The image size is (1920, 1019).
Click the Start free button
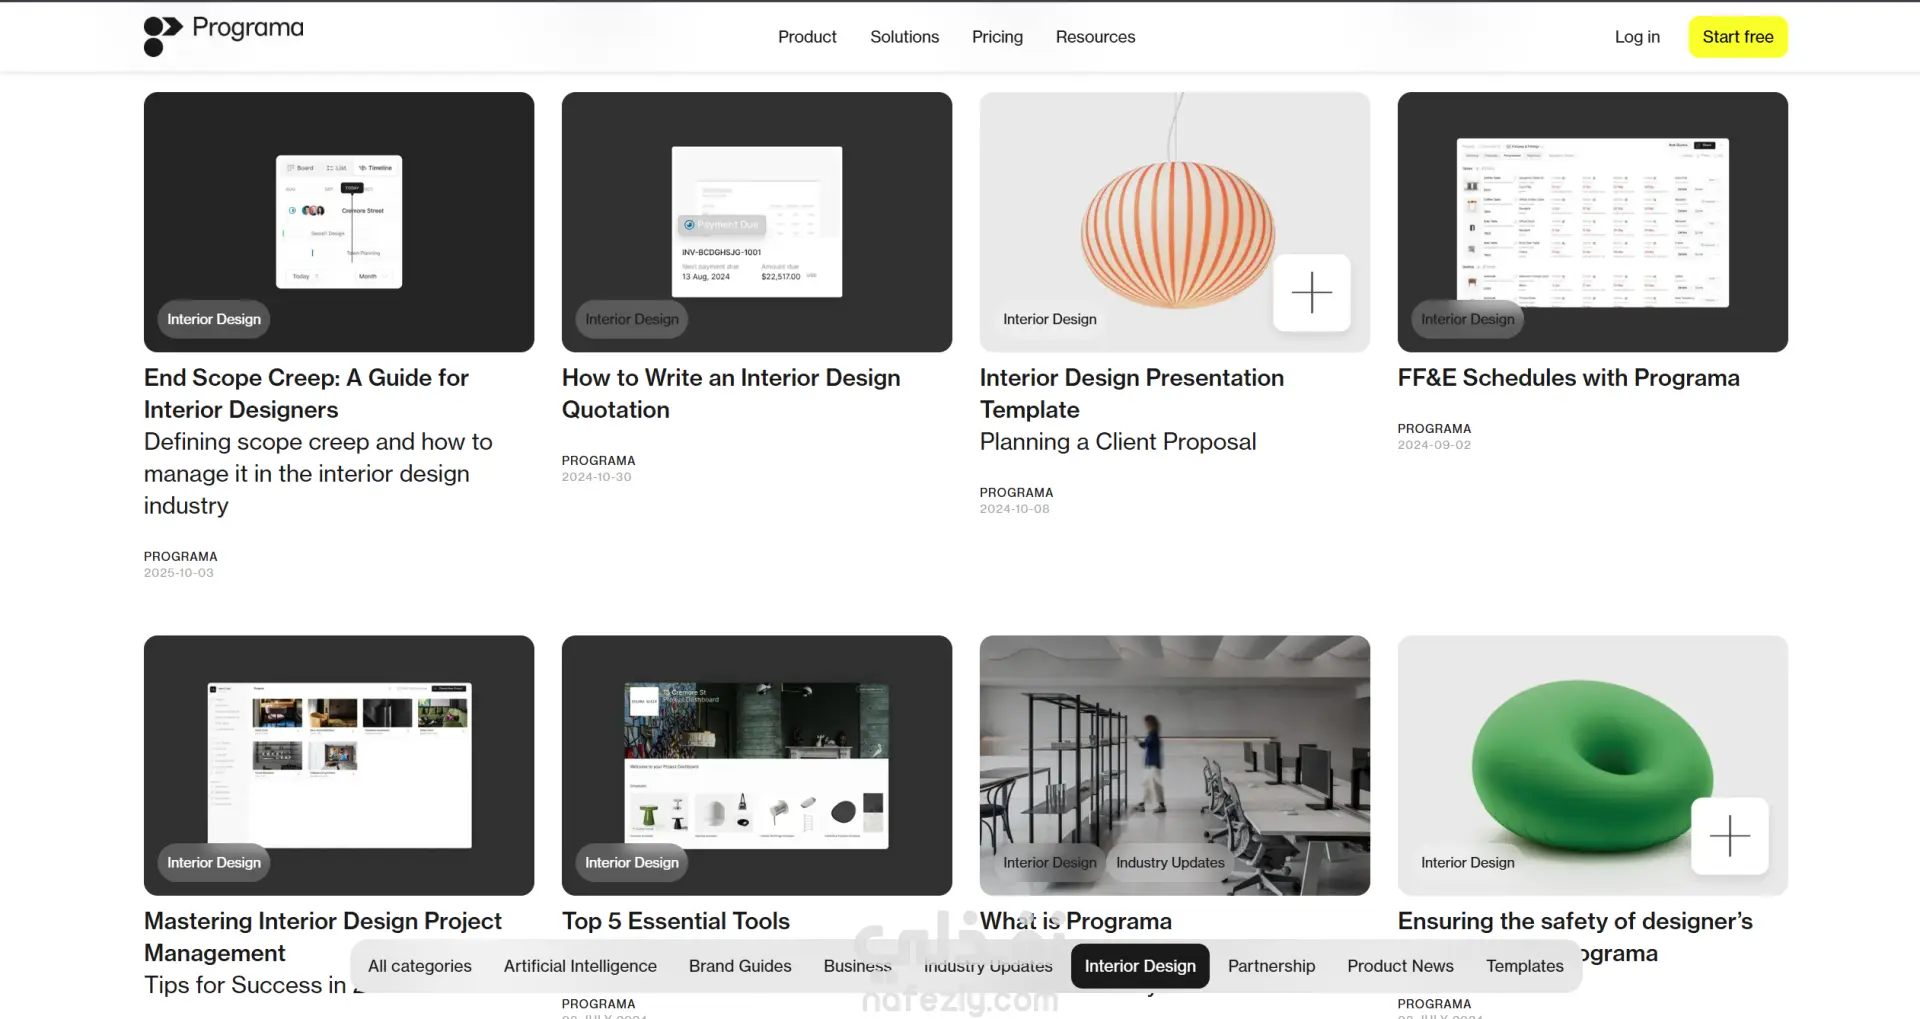[1738, 37]
